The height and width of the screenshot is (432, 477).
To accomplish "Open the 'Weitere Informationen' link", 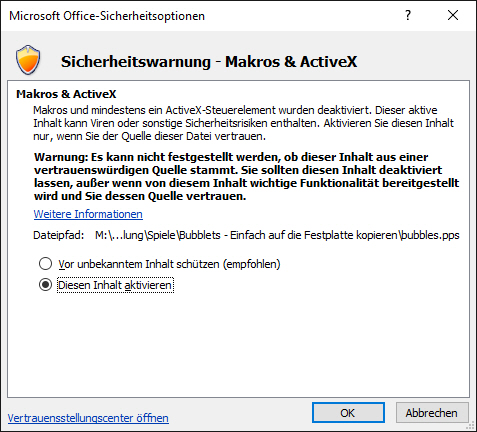I will pyautogui.click(x=88, y=214).
